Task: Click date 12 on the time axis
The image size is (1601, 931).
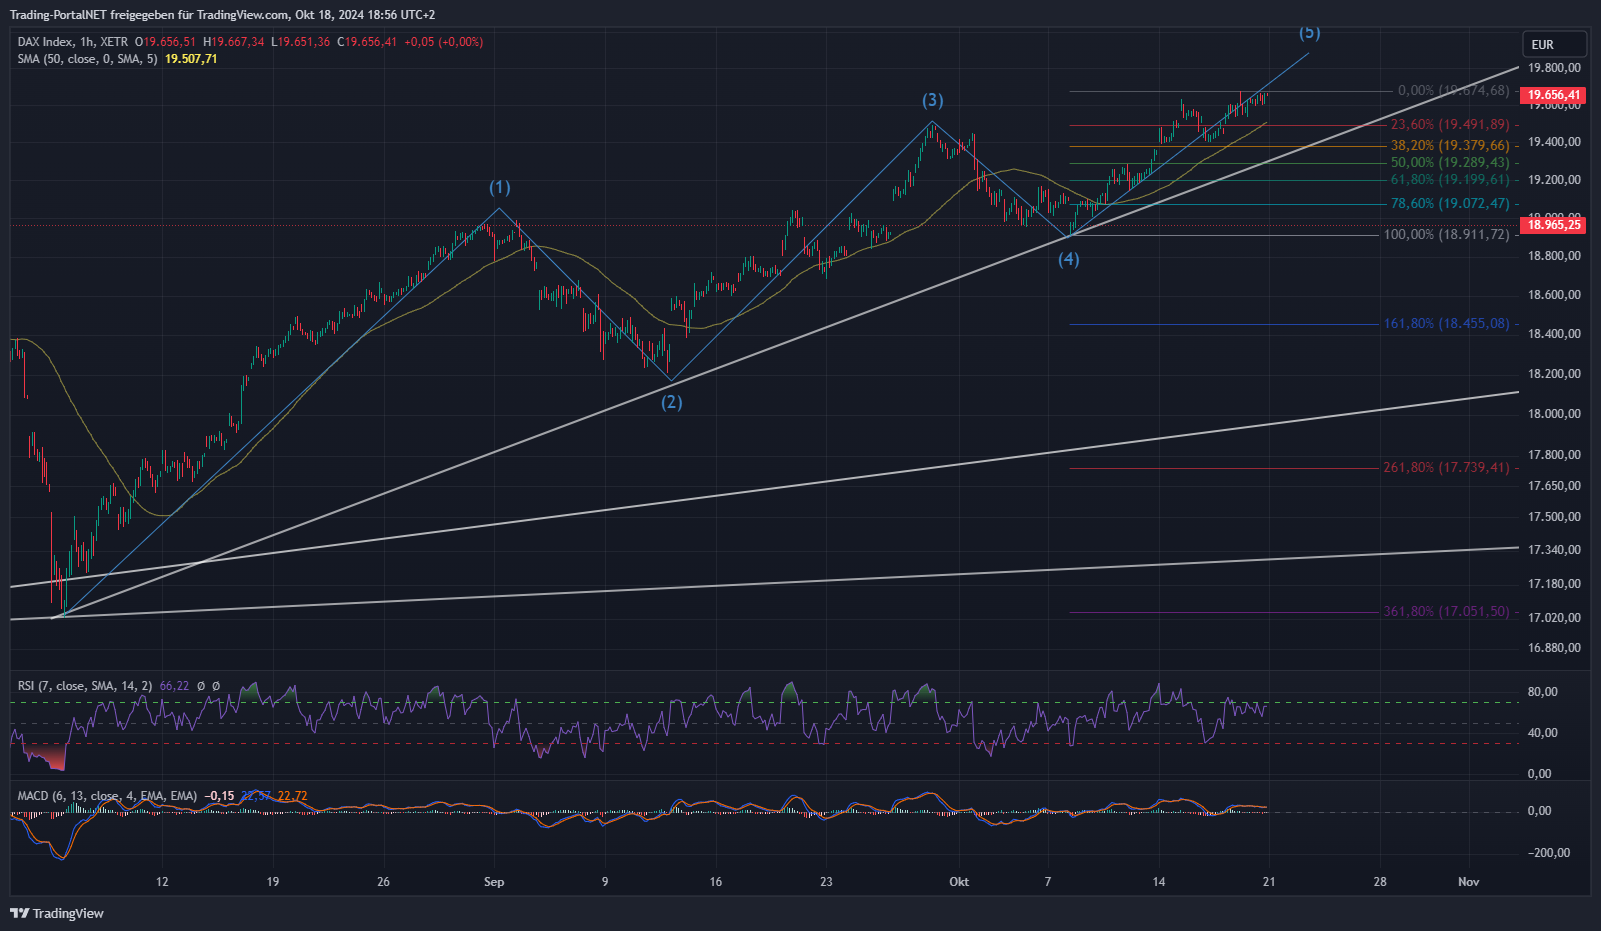Action: tap(162, 882)
